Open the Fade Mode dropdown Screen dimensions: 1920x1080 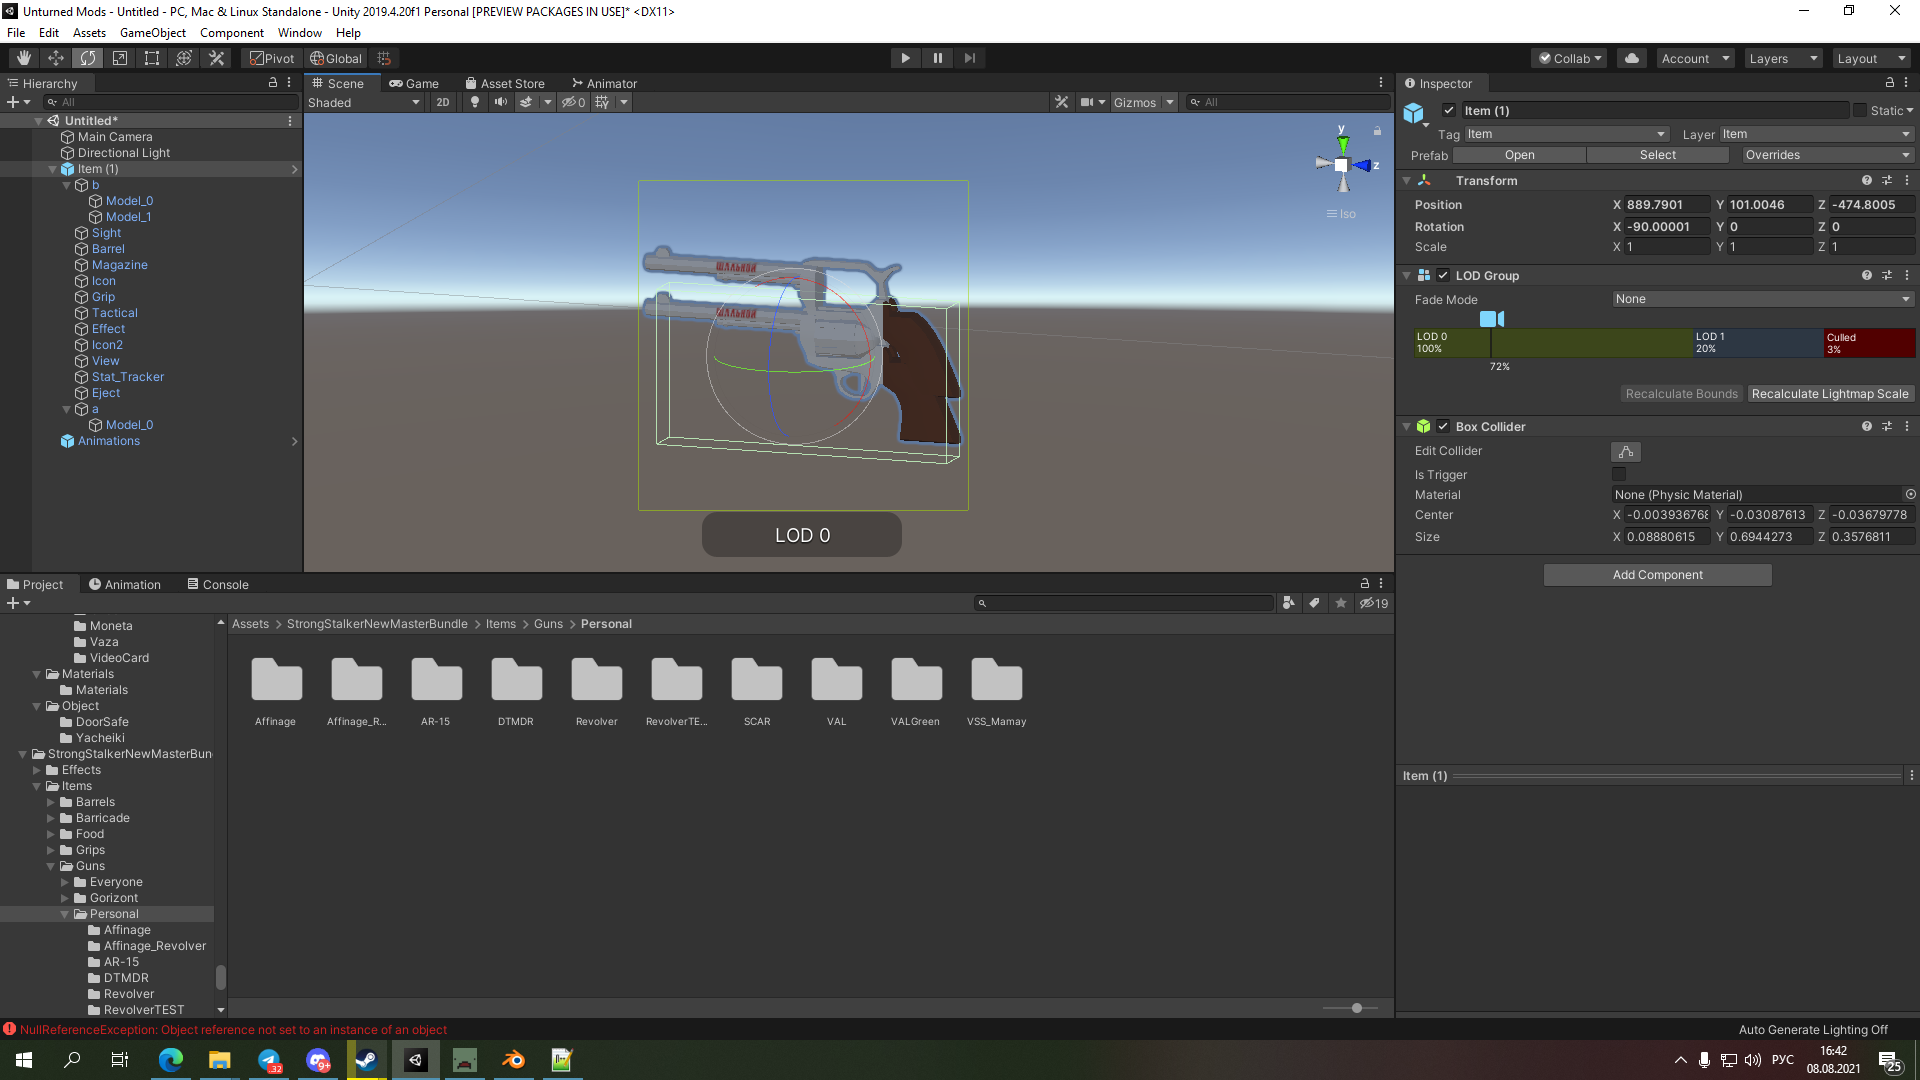[1762, 299]
